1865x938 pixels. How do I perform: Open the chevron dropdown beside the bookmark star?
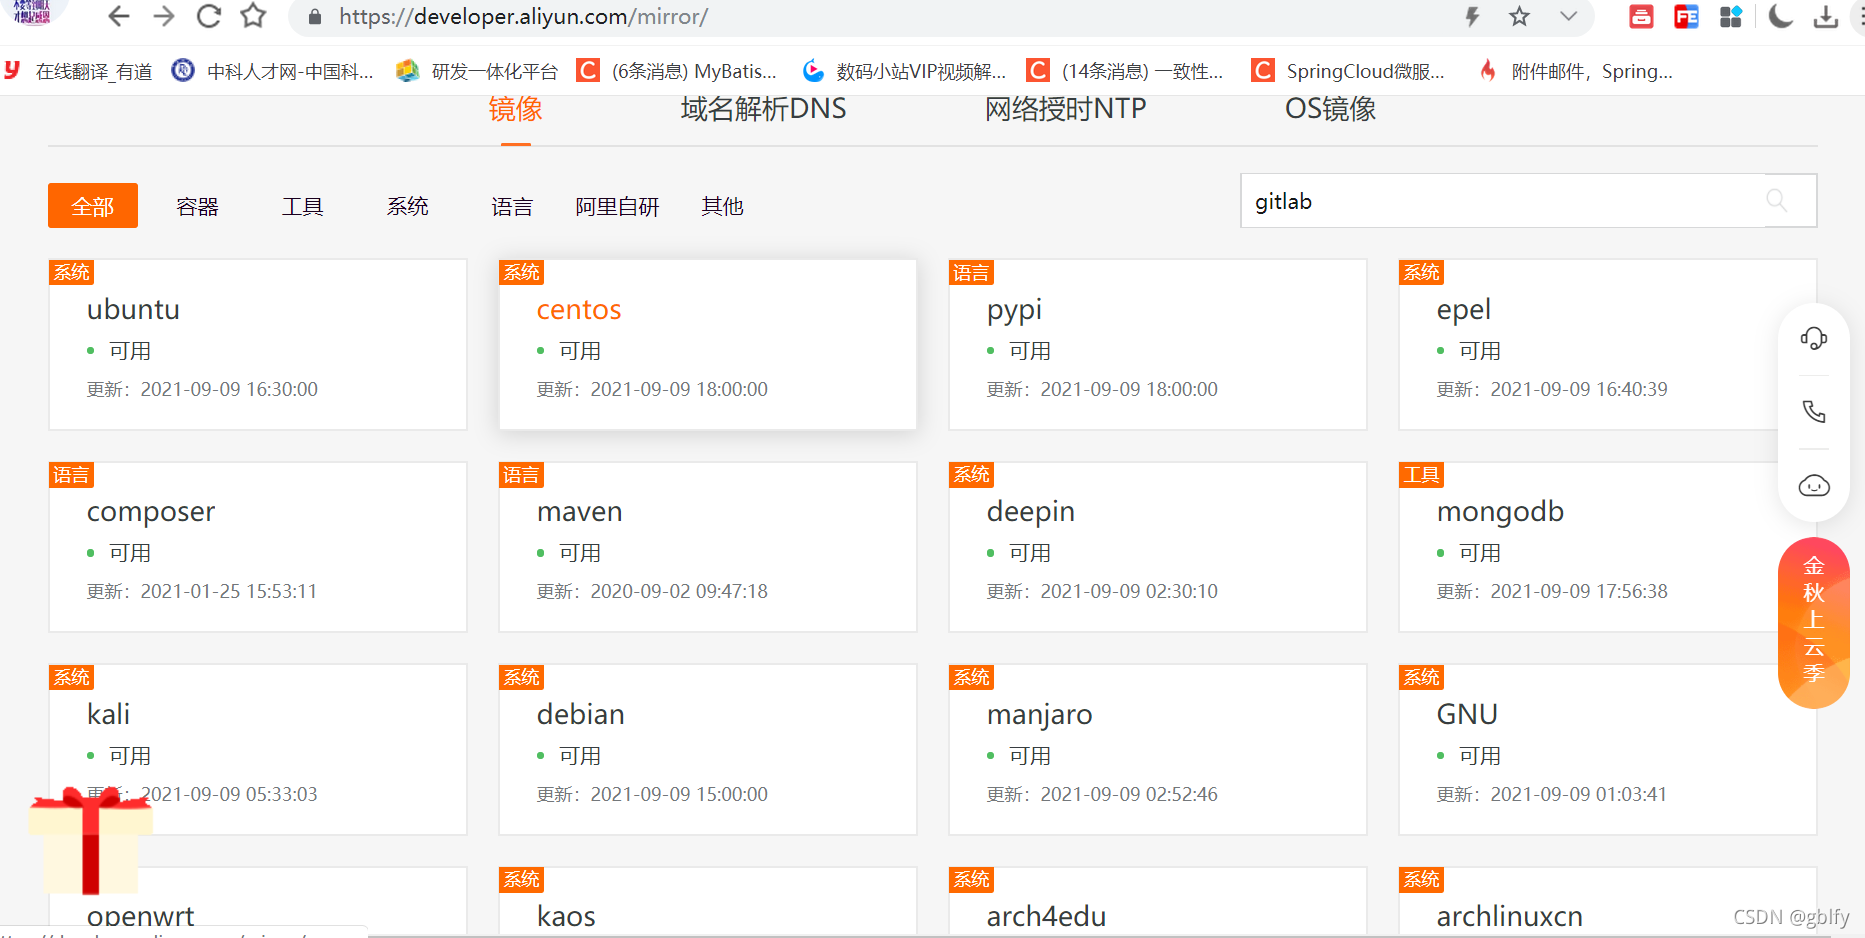pos(1566,17)
